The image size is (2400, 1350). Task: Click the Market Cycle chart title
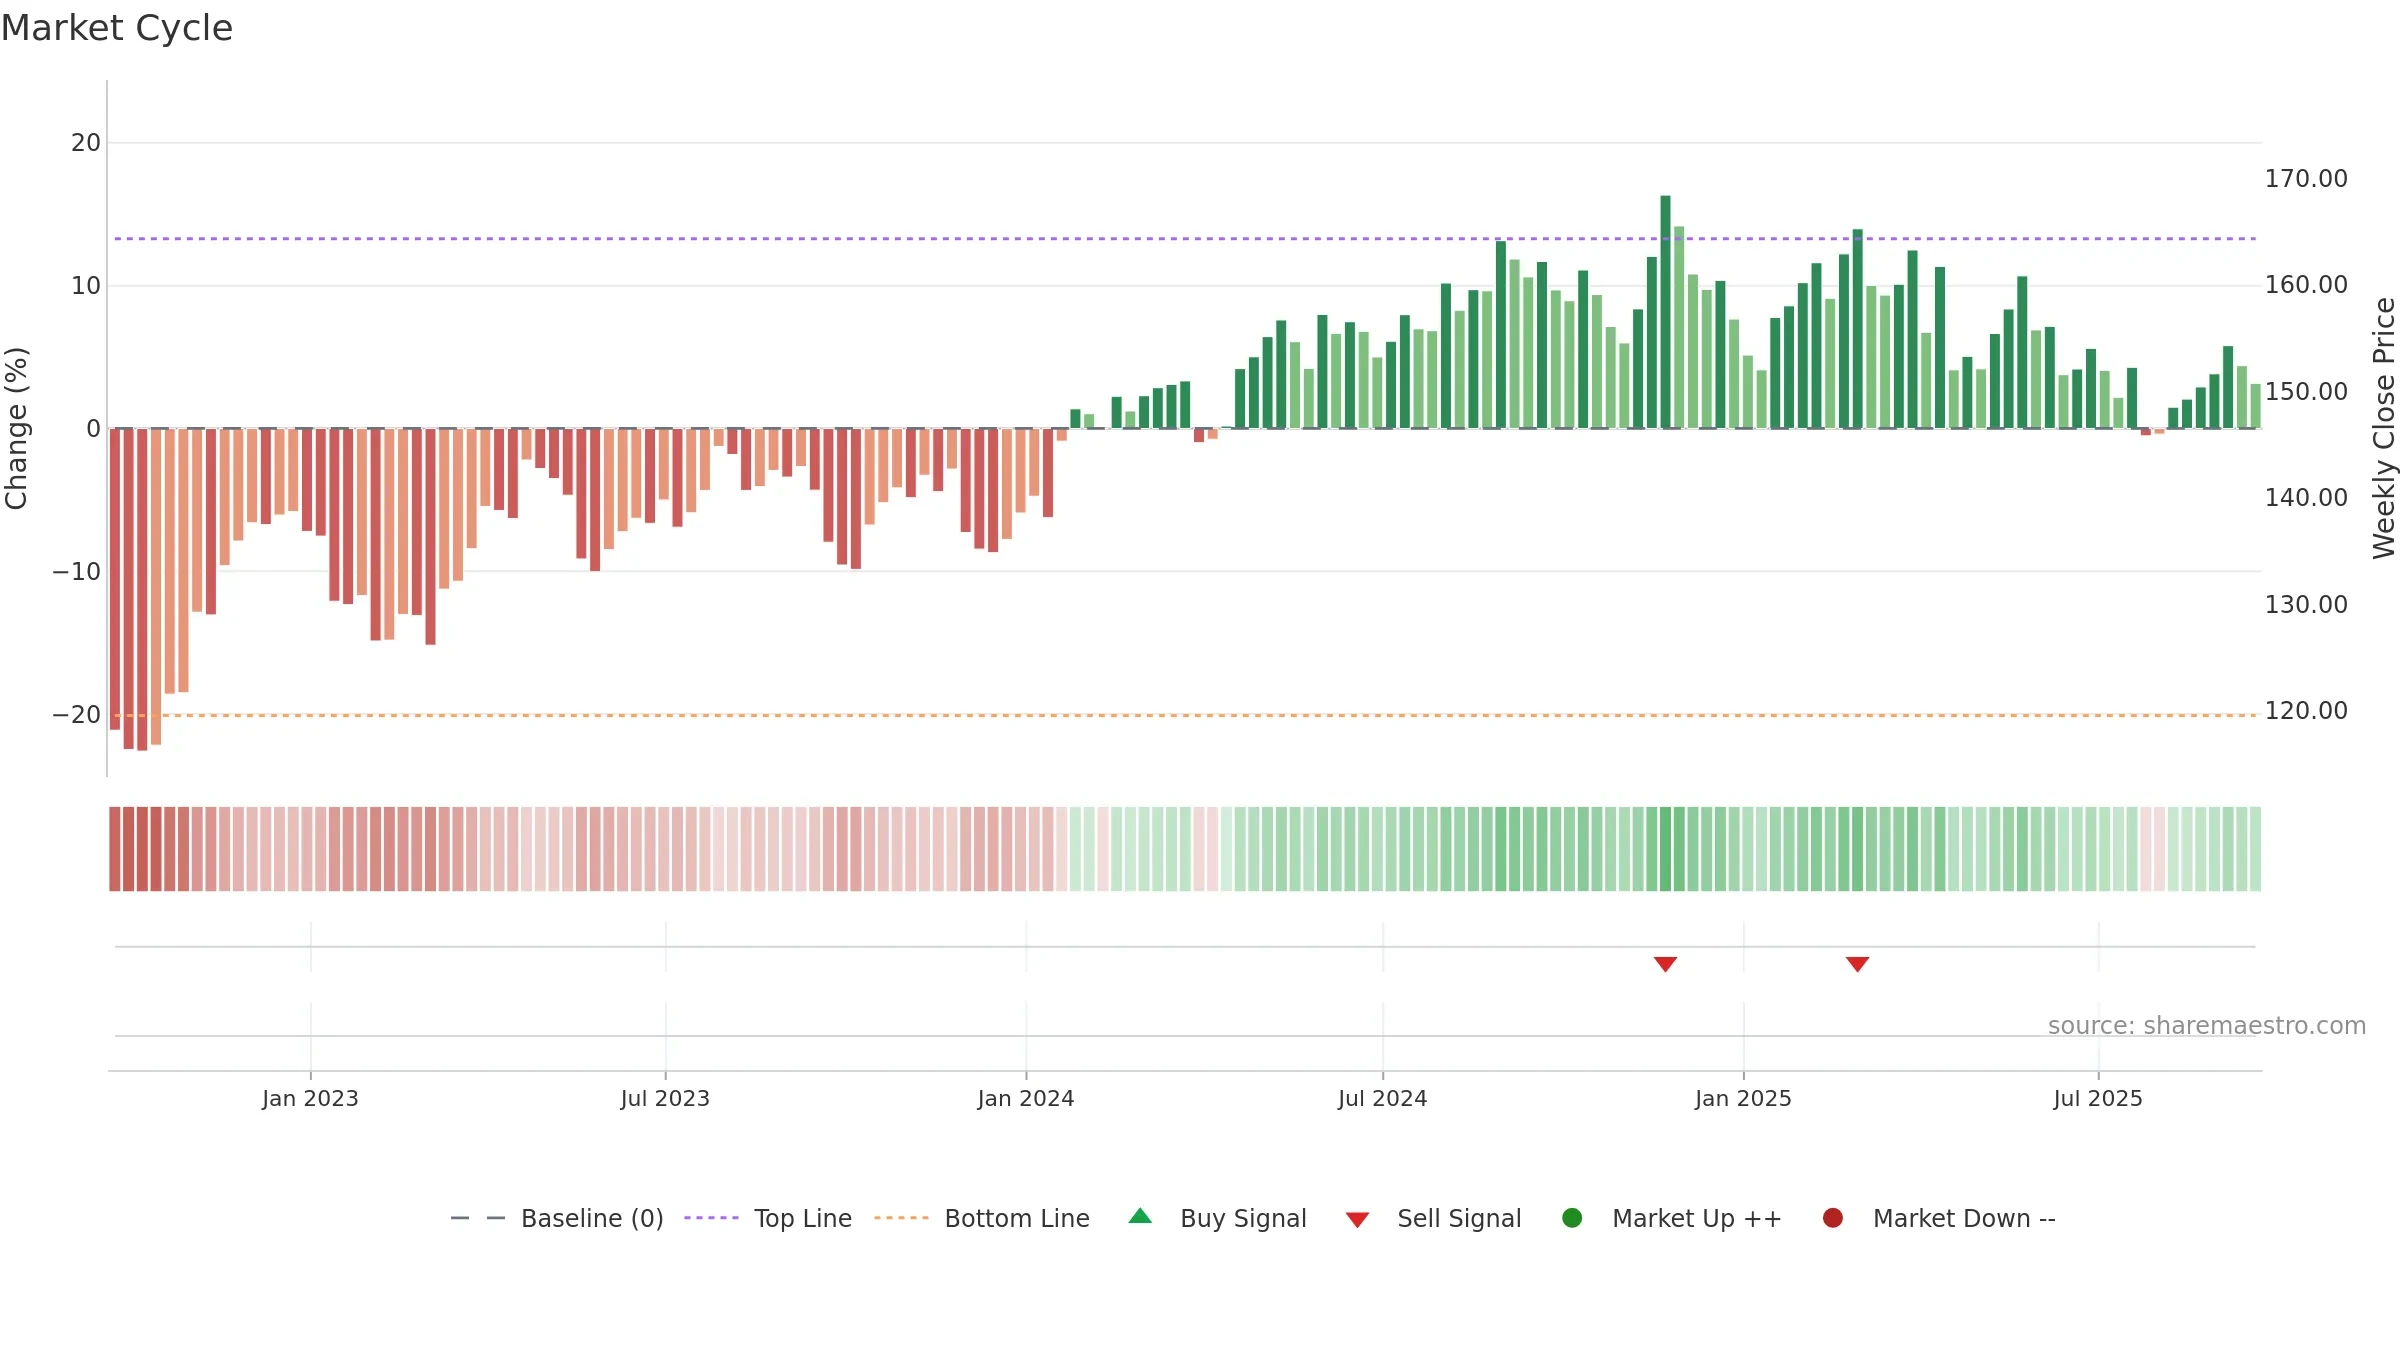[x=117, y=28]
